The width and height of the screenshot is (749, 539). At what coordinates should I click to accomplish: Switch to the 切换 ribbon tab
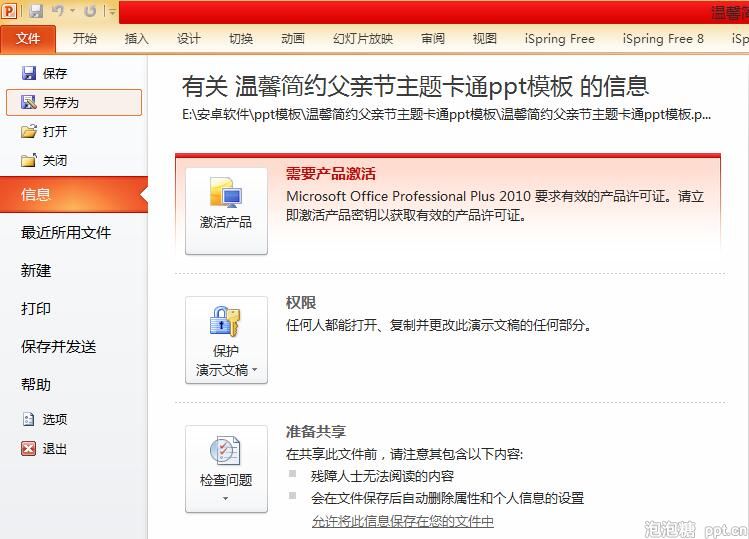tap(241, 39)
